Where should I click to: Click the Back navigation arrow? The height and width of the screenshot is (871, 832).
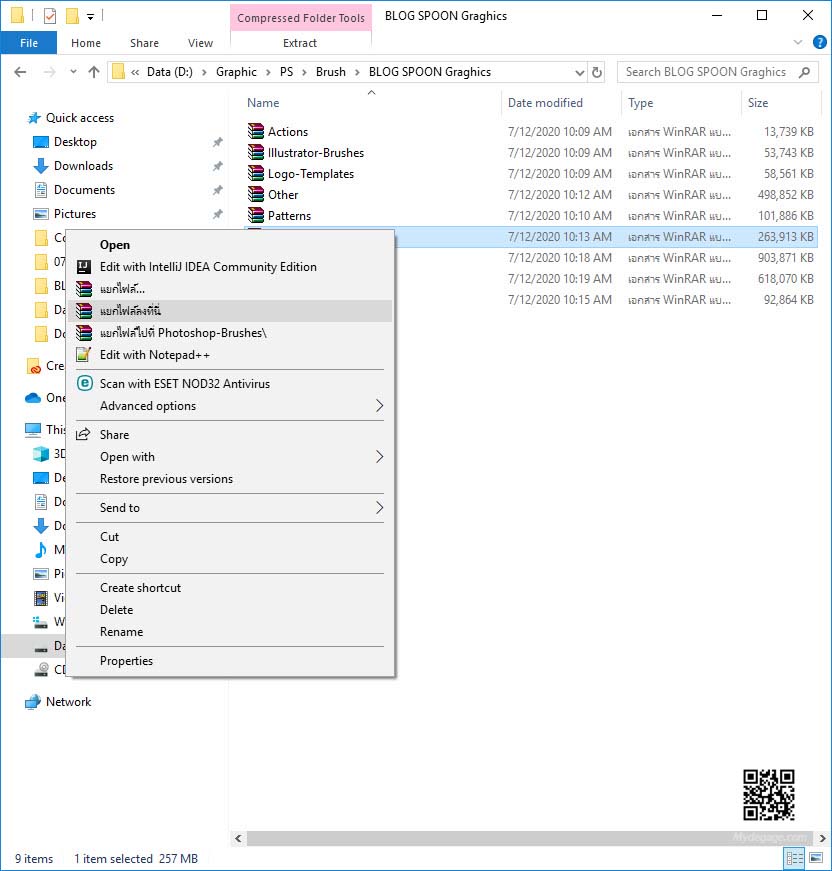(21, 72)
